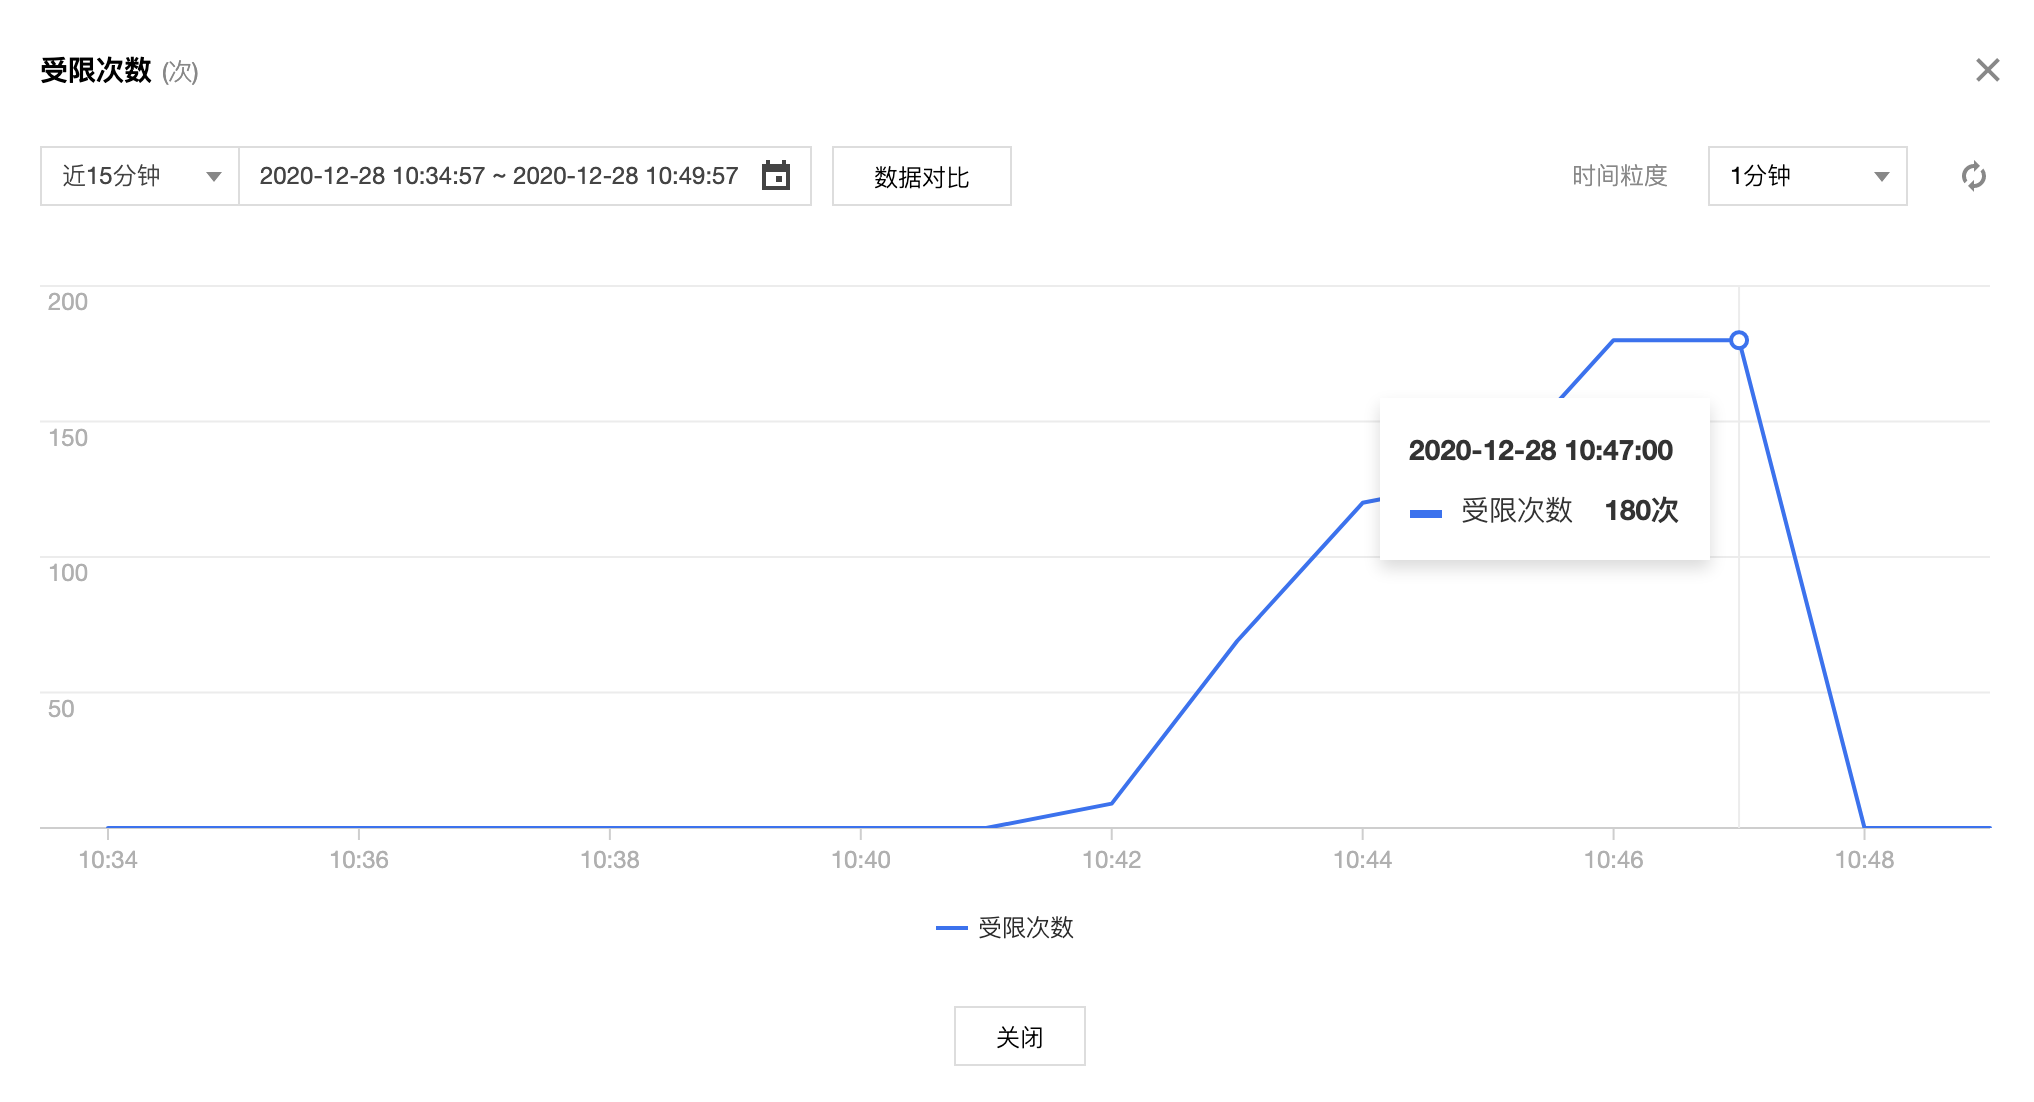This screenshot has width=2034, height=1102.
Task: Click the 10:48 x-axis label
Action: pyautogui.click(x=1864, y=860)
